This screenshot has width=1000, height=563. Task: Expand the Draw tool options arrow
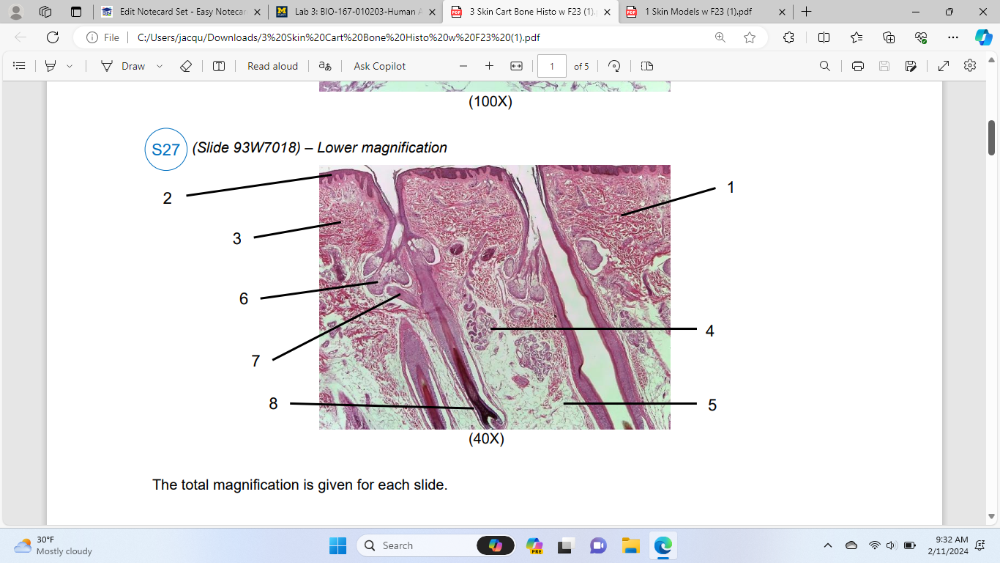159,66
